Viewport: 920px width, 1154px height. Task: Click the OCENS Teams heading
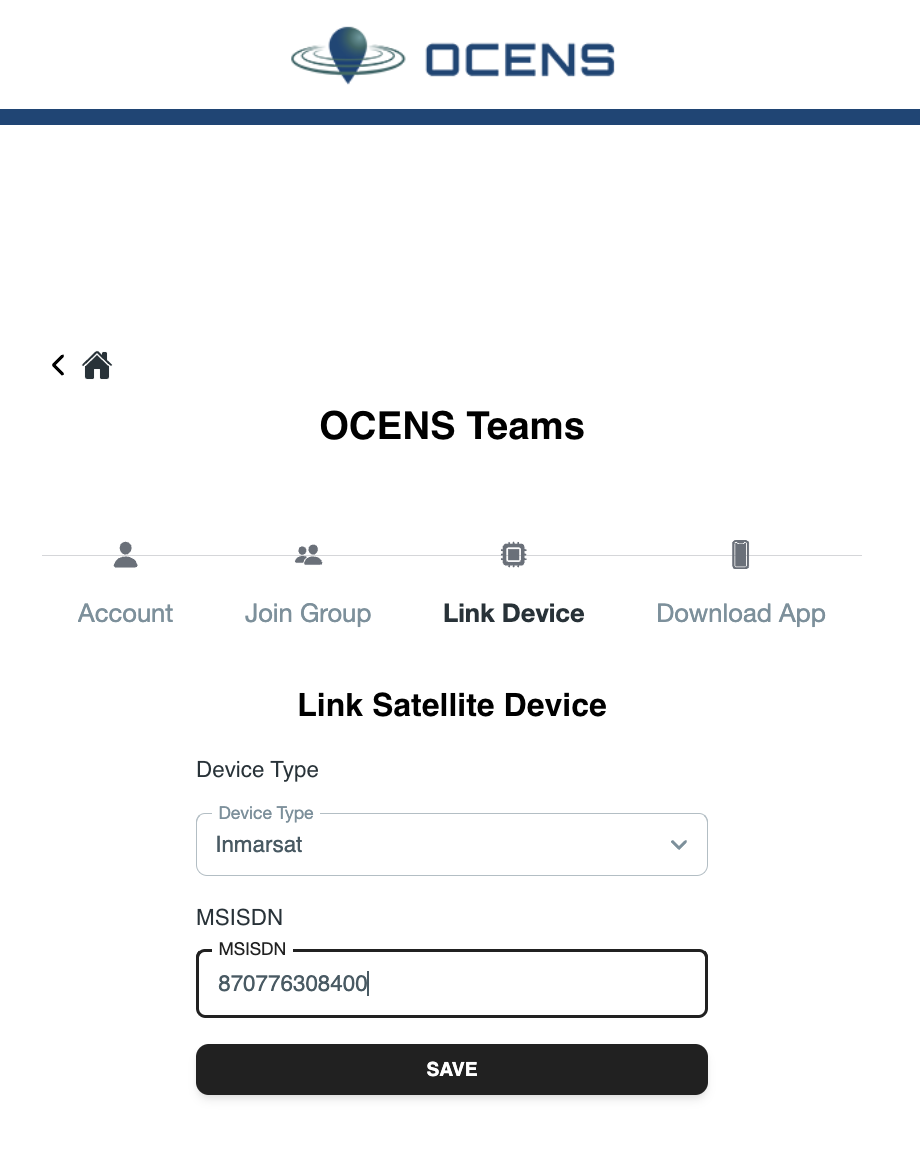452,426
